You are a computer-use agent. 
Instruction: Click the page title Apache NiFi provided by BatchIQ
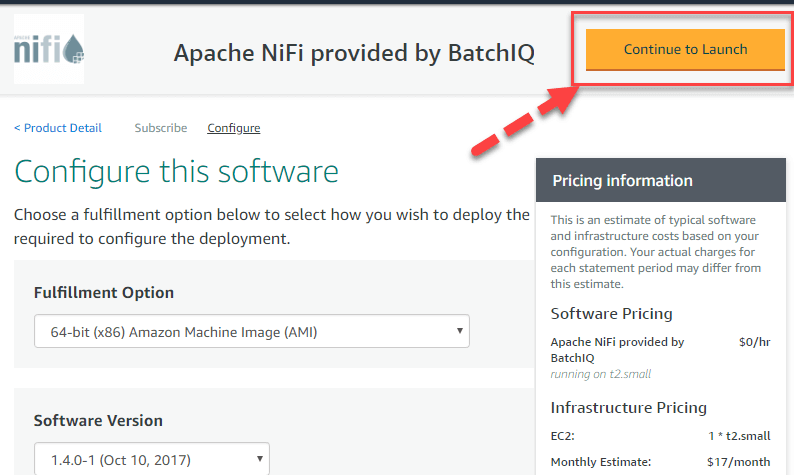coord(354,54)
